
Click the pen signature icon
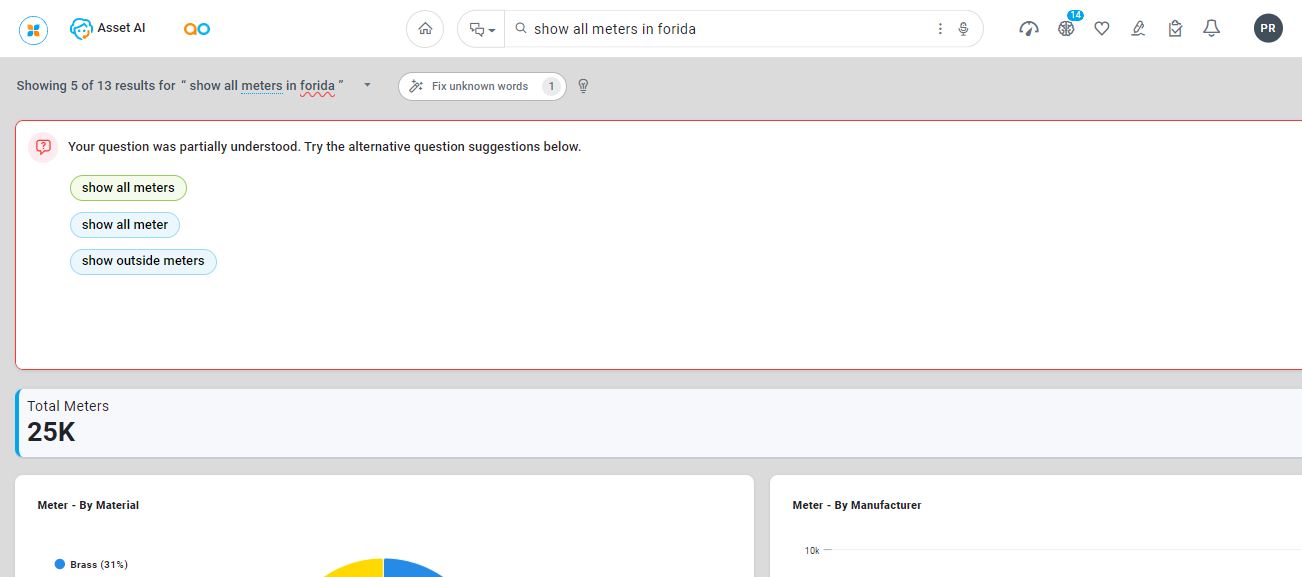pos(1138,29)
